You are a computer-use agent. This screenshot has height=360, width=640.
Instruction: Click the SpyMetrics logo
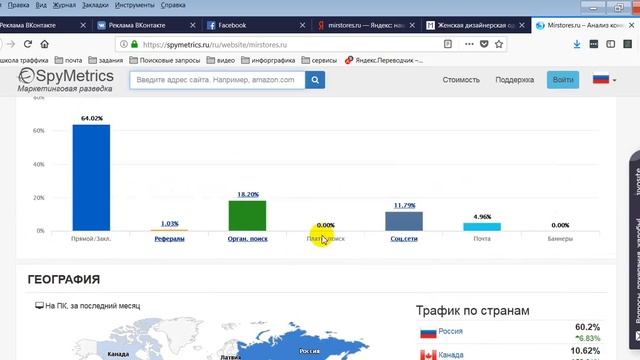[66, 80]
